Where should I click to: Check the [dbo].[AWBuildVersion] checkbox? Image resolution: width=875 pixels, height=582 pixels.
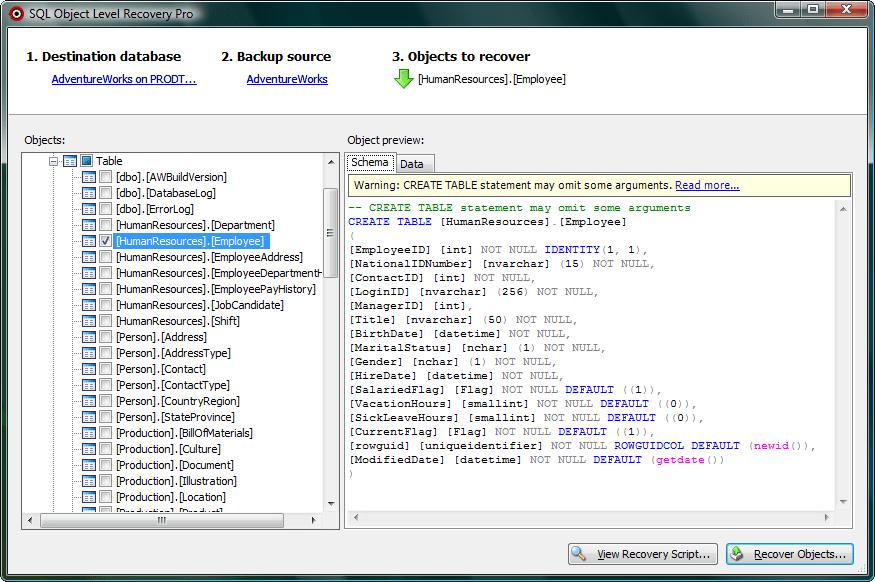[x=105, y=177]
